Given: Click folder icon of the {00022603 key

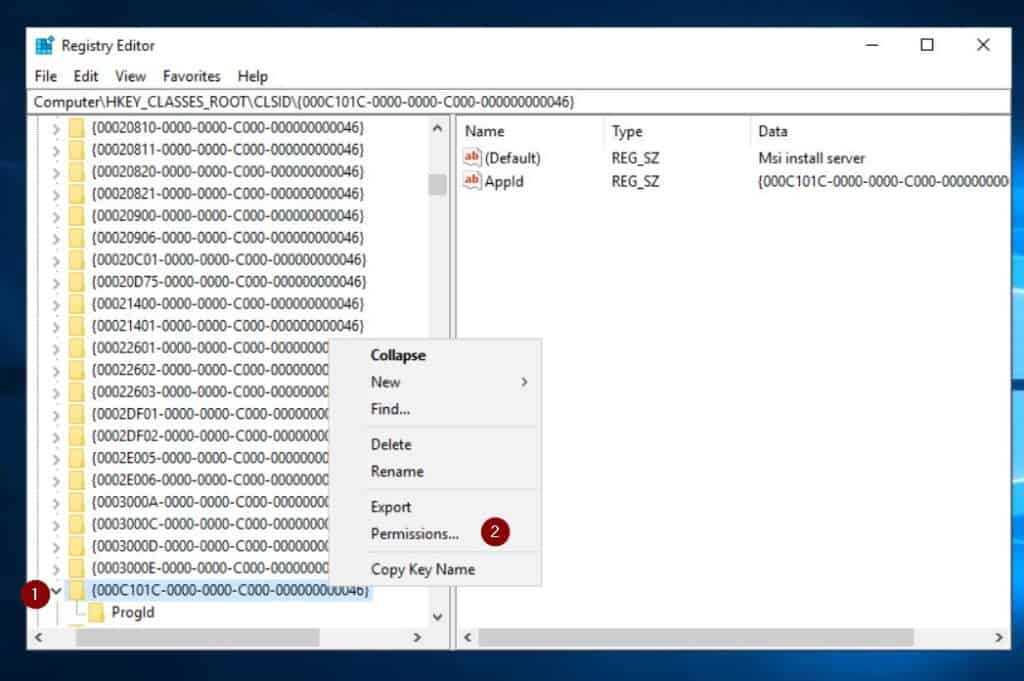Looking at the screenshot, I should pyautogui.click(x=77, y=392).
